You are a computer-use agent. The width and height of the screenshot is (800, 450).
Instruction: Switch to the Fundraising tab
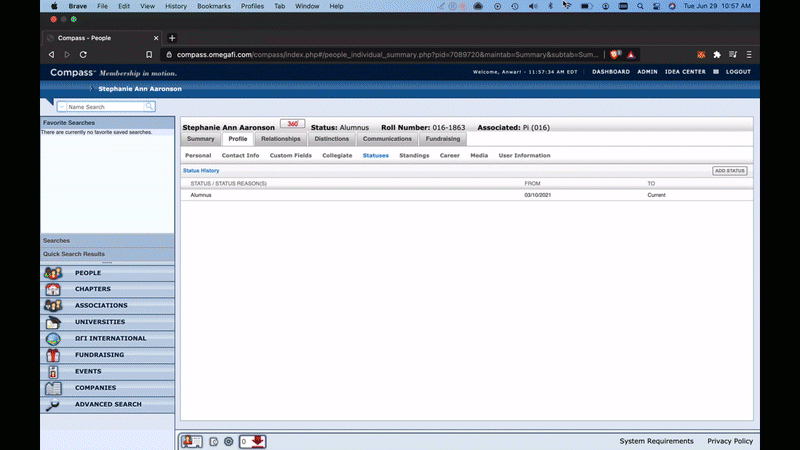pyautogui.click(x=443, y=139)
